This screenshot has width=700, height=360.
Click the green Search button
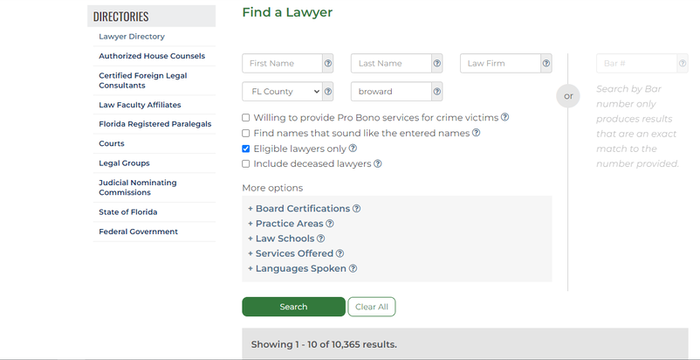pyautogui.click(x=293, y=307)
